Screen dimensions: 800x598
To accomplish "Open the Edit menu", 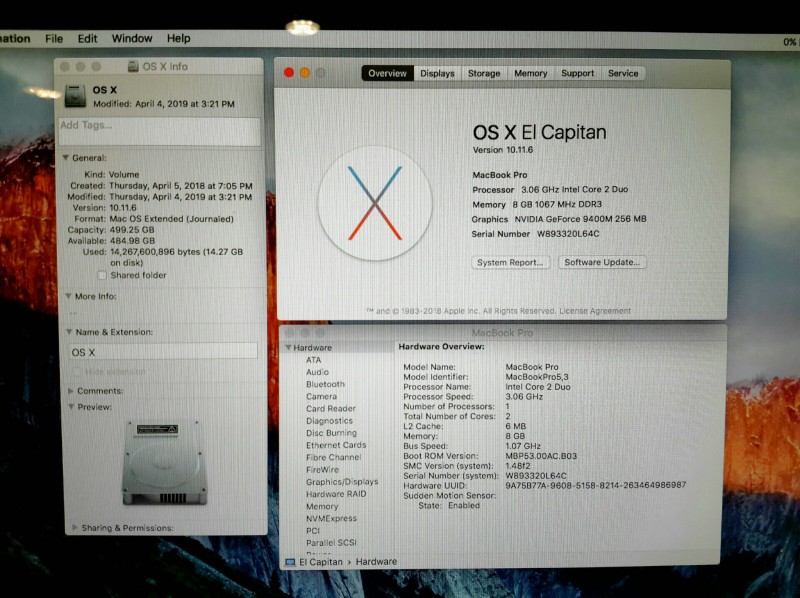I will pyautogui.click(x=87, y=39).
